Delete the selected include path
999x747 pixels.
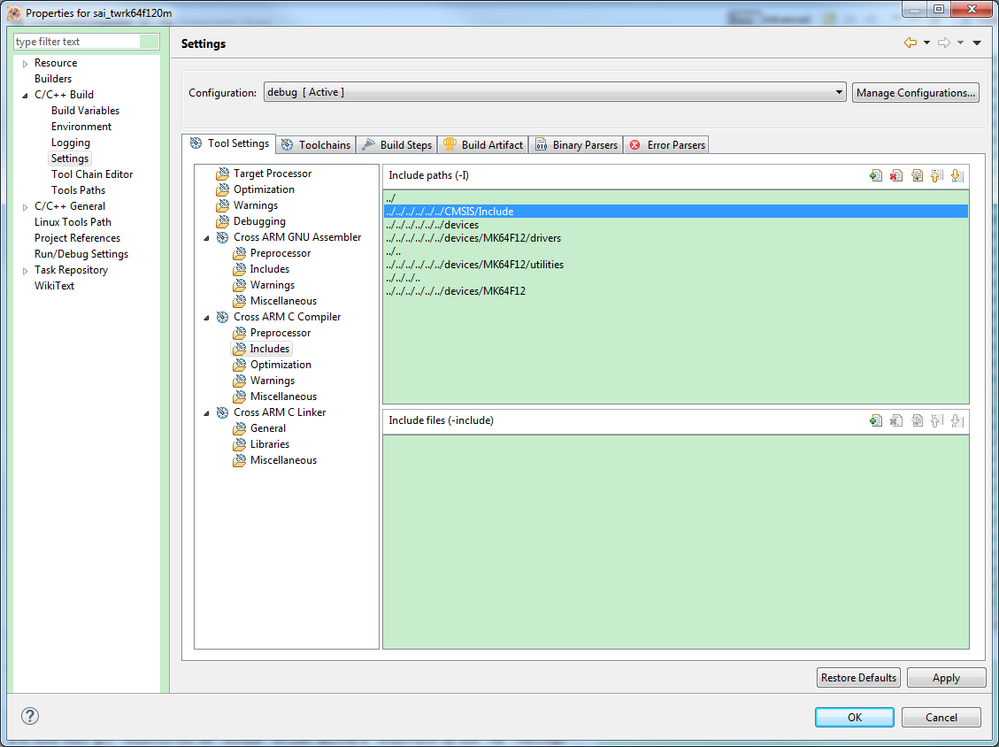coord(896,176)
